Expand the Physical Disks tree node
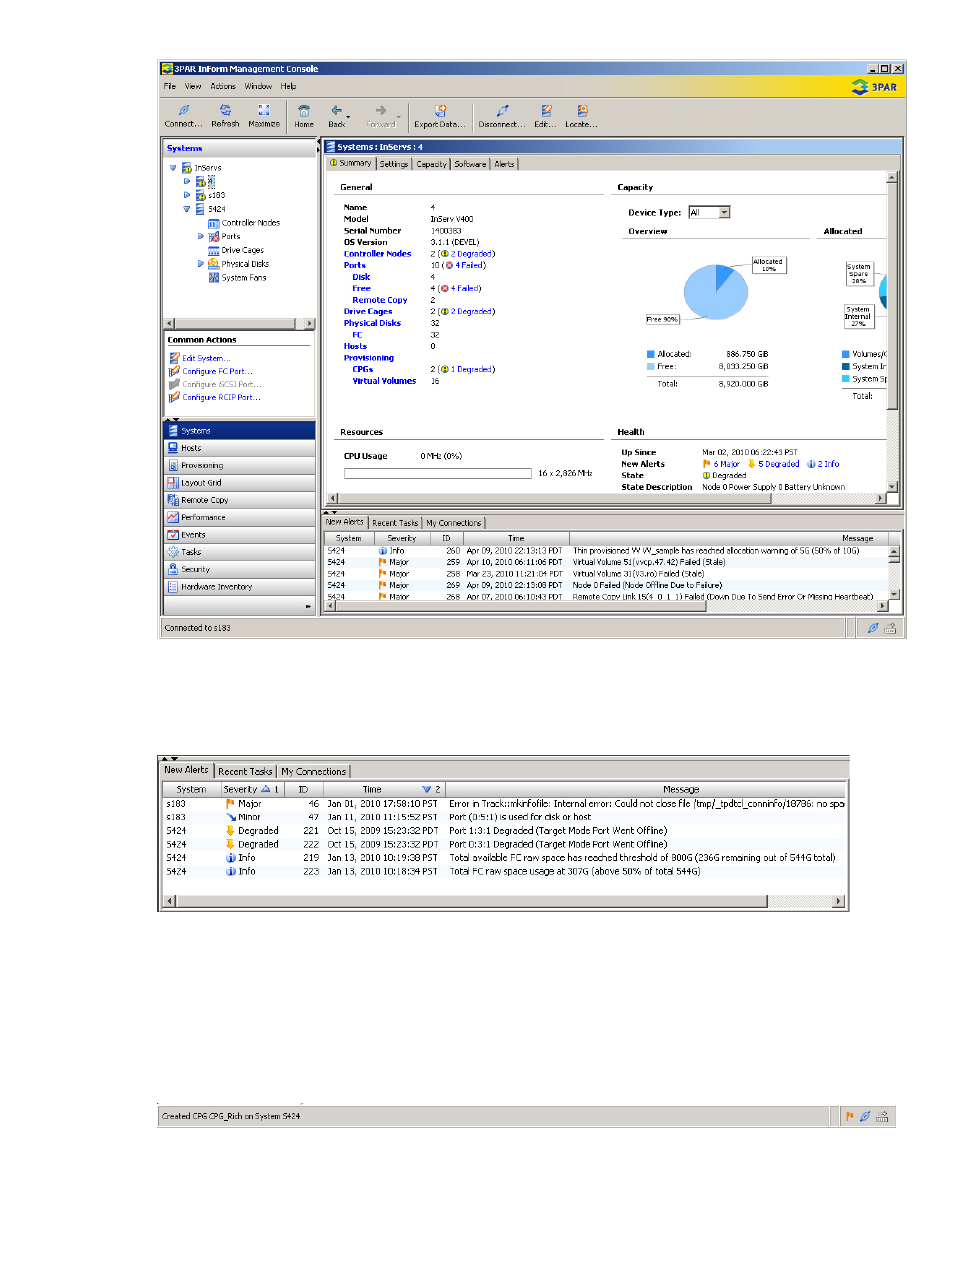Image resolution: width=954 pixels, height=1270 pixels. click(201, 264)
